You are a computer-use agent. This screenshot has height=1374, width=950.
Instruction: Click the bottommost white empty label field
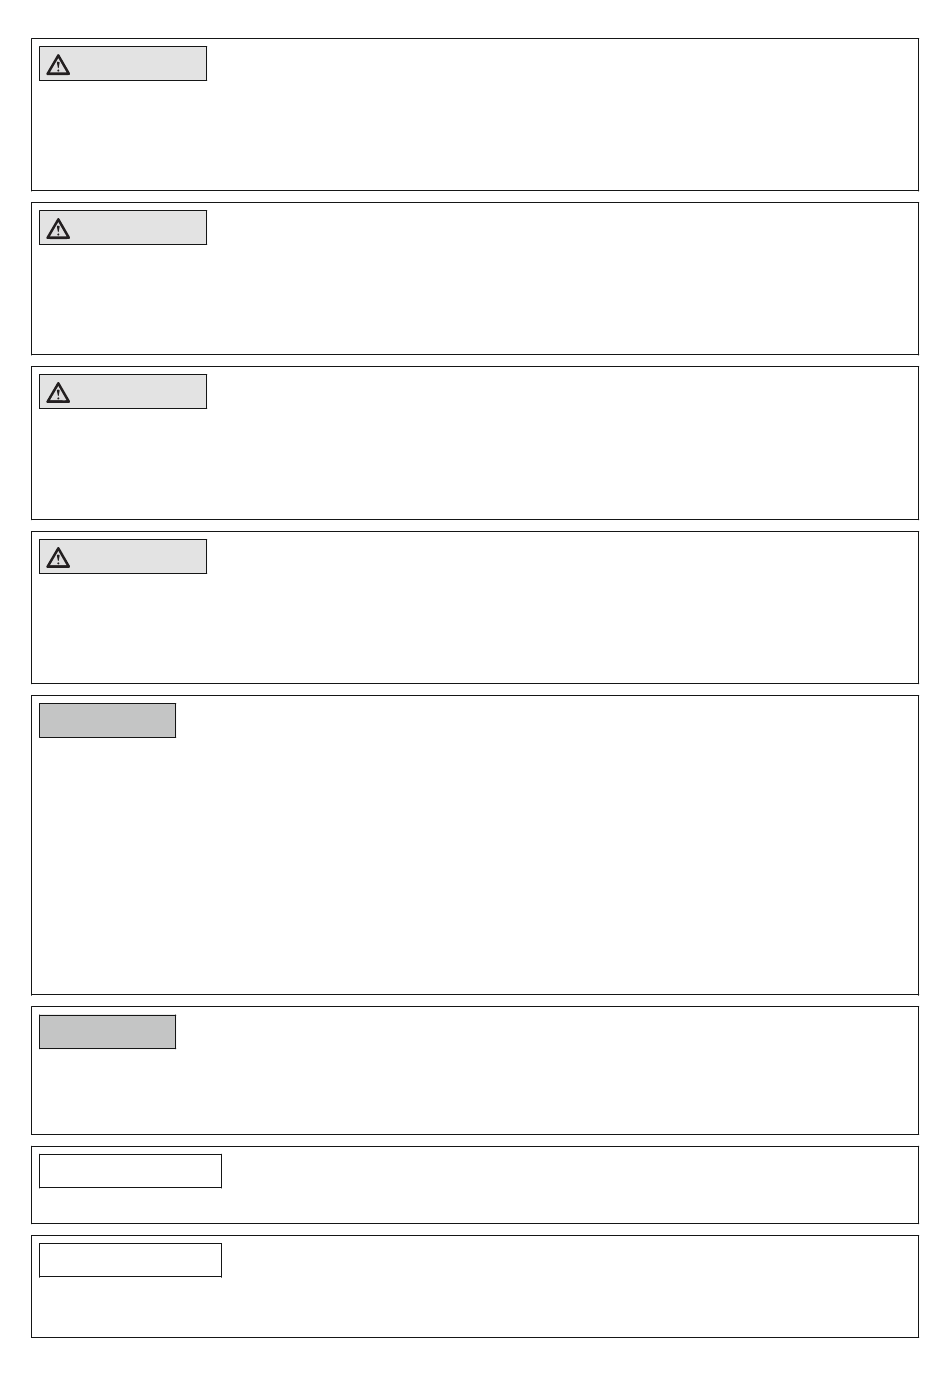[130, 1260]
